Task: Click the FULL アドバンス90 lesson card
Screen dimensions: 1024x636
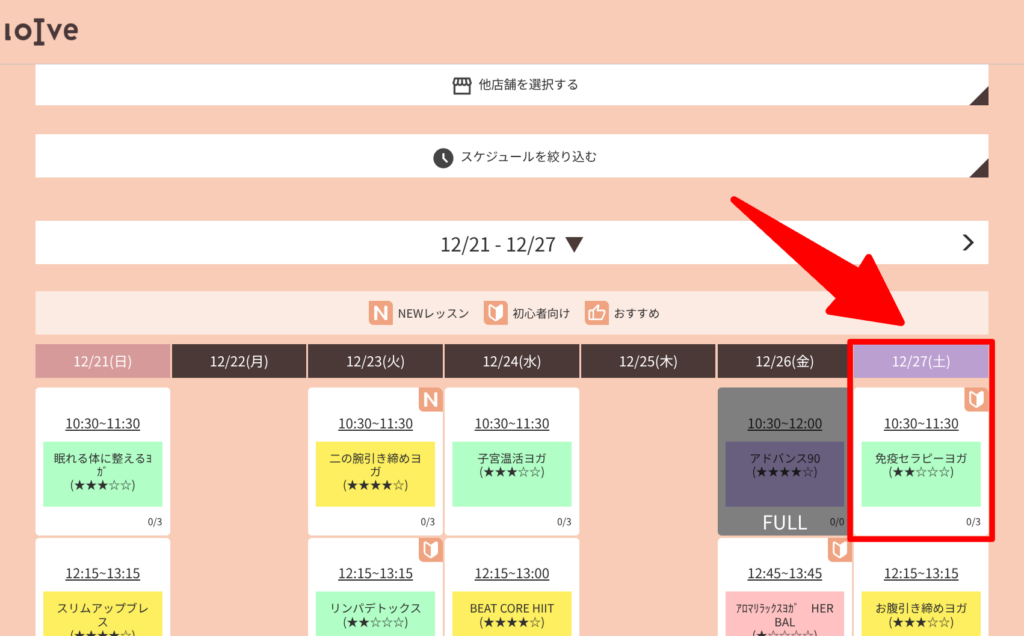Action: (784, 460)
